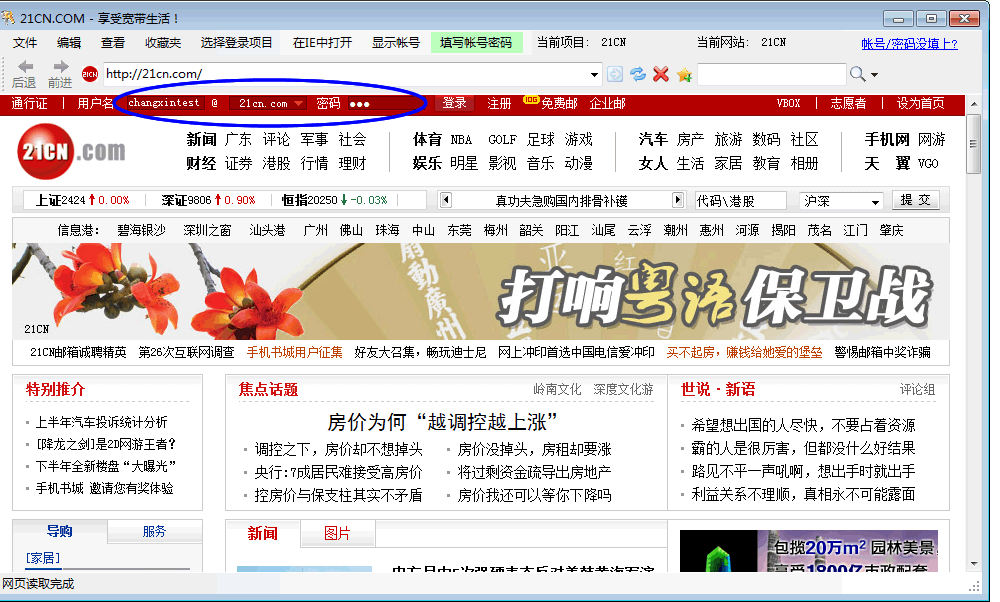
Task: Expand the 21cn.com email domain dropdown
Action: (298, 103)
